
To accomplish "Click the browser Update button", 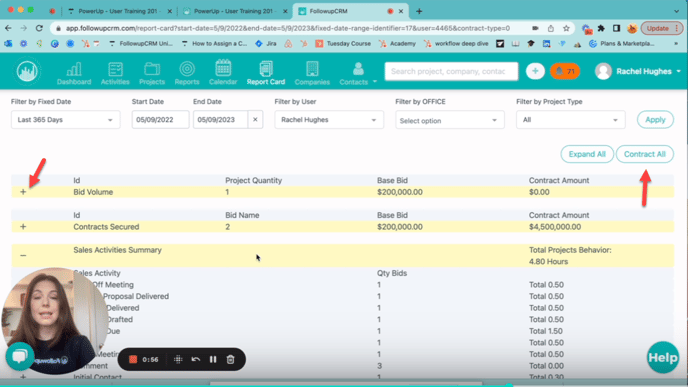I will pyautogui.click(x=662, y=28).
